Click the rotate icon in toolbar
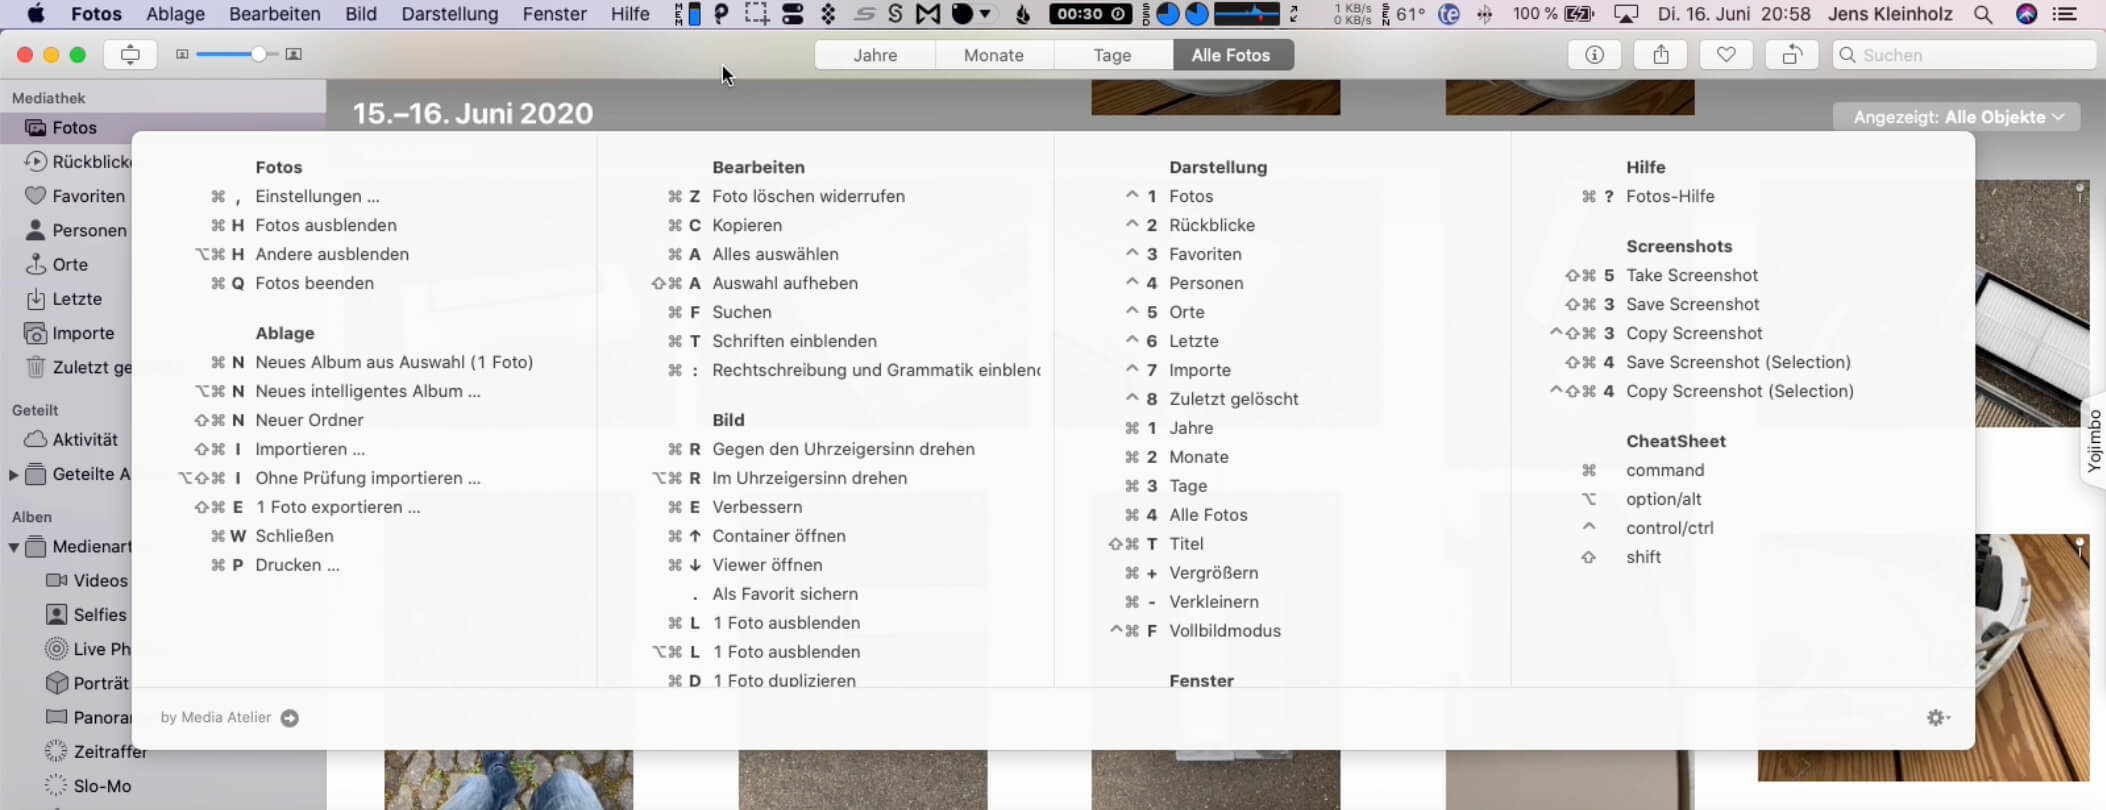 pyautogui.click(x=1792, y=55)
